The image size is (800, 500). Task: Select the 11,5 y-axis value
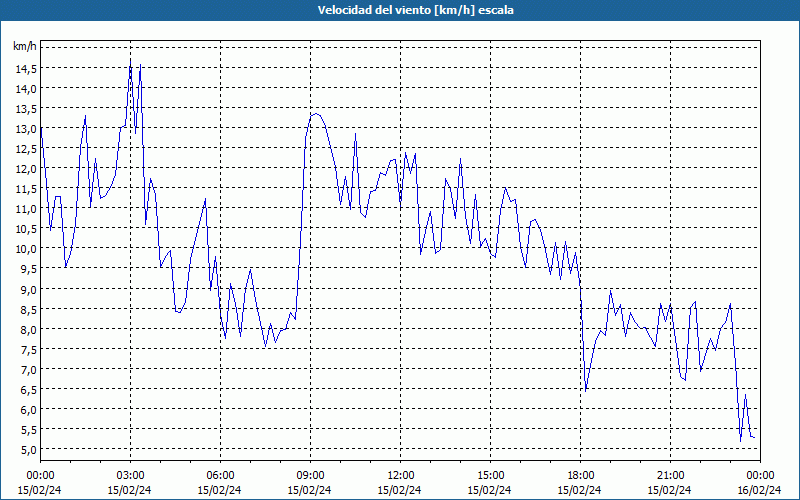point(26,188)
